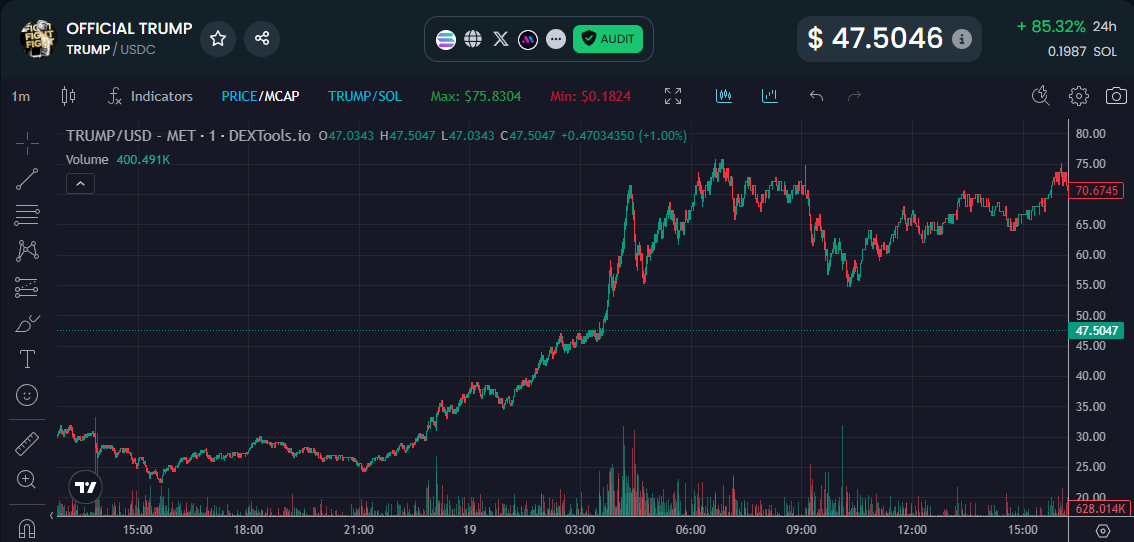Screen dimensions: 1134x542
Task: Open the Indicators menu
Action: pyautogui.click(x=150, y=96)
